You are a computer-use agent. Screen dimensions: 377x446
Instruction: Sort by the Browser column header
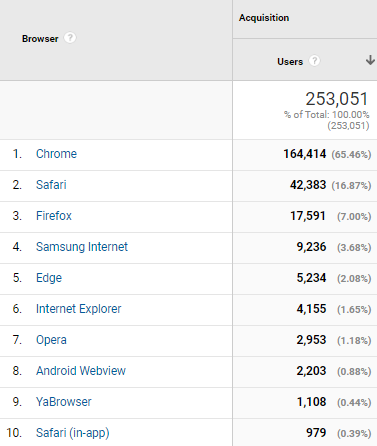coord(40,39)
